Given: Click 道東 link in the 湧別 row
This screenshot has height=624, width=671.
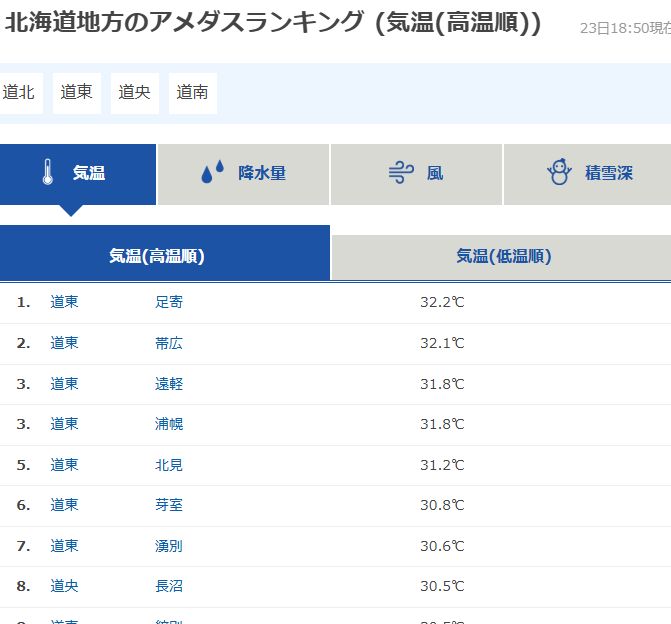Looking at the screenshot, I should (64, 546).
